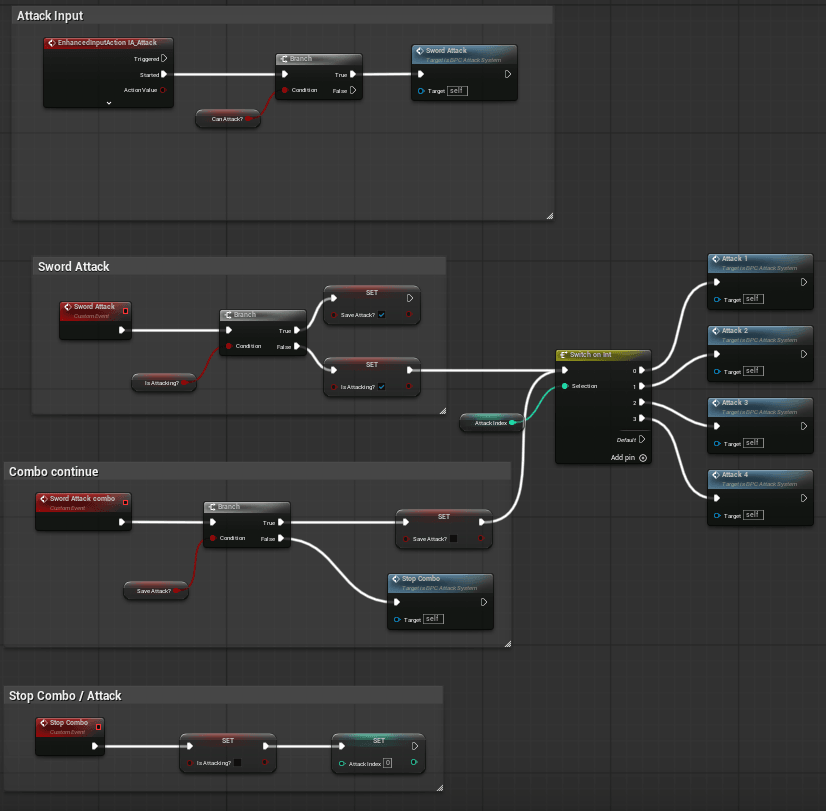Click the Sword Attack combo custom event node
The image size is (826, 811).
83,512
